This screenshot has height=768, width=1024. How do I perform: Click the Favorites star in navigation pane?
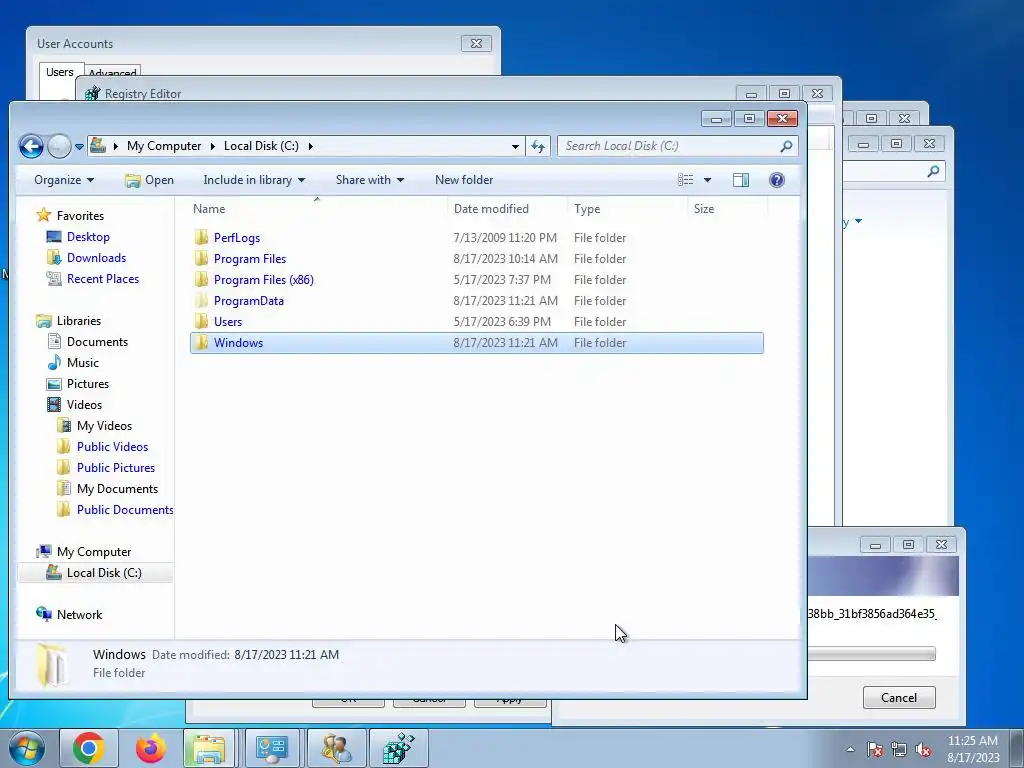[x=44, y=215]
